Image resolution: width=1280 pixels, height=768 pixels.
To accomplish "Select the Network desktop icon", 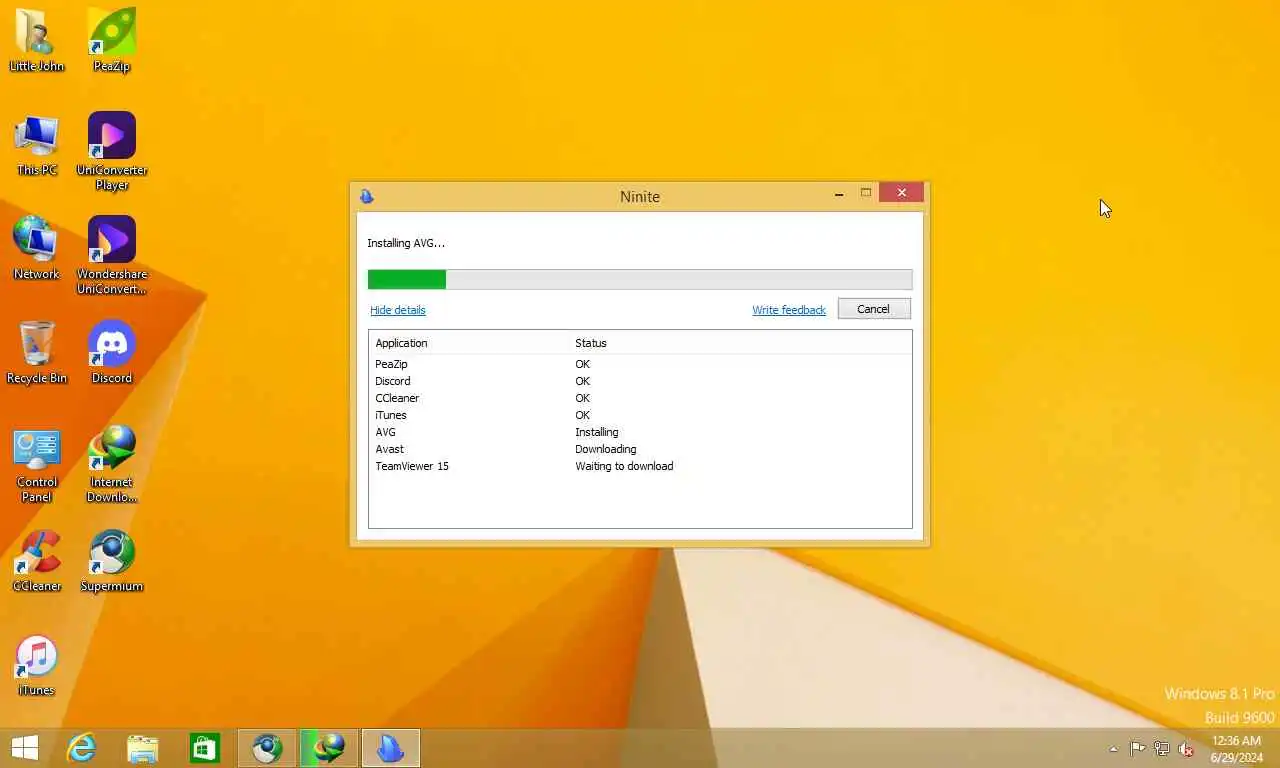I will (37, 248).
